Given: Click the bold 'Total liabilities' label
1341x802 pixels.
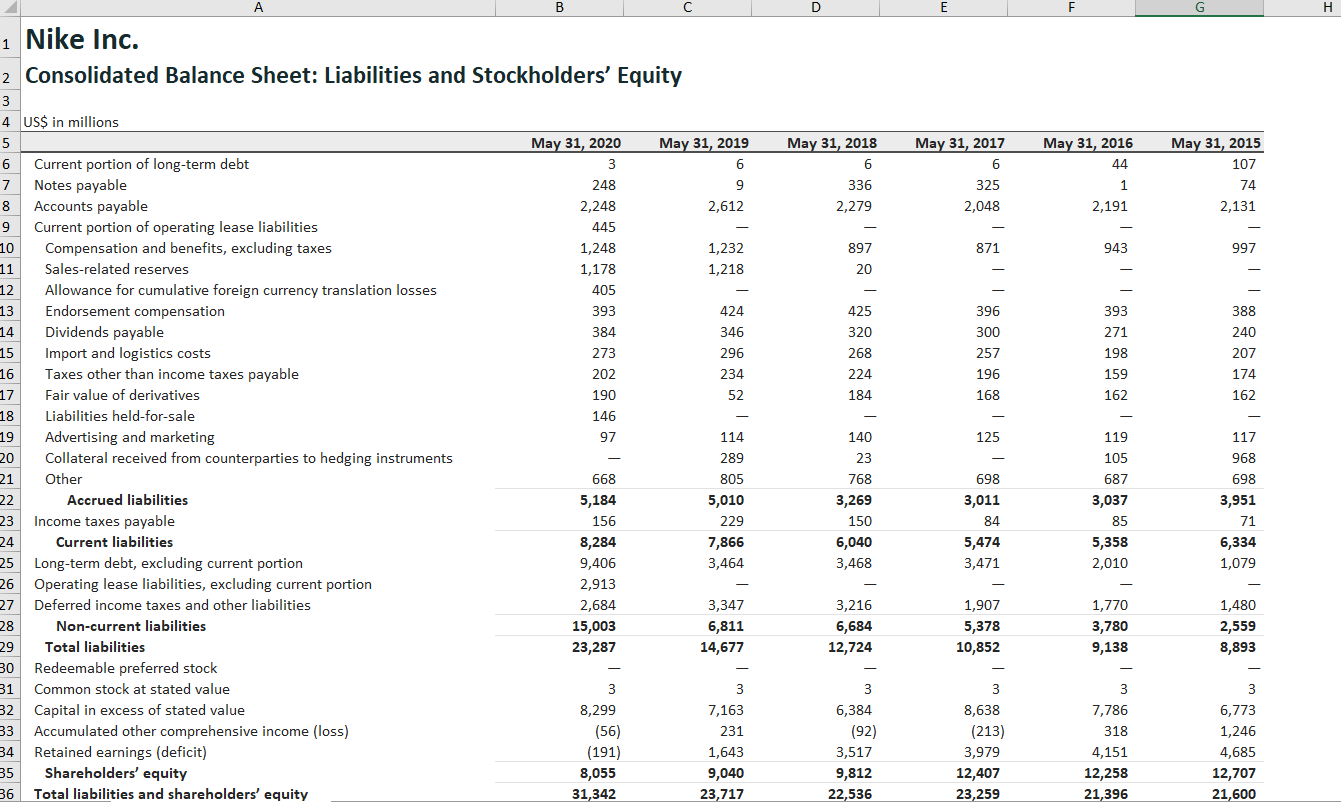Looking at the screenshot, I should [x=95, y=647].
